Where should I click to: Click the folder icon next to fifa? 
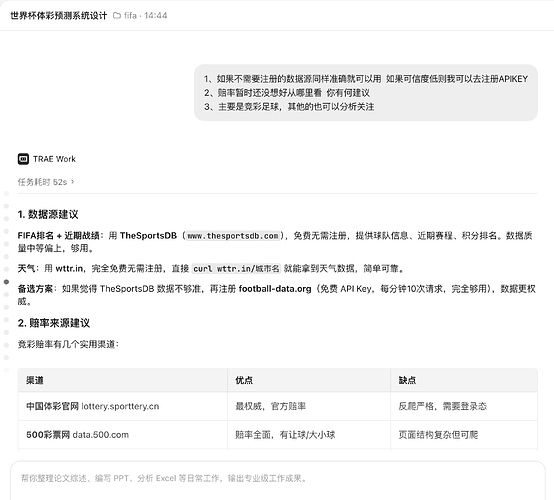117,16
